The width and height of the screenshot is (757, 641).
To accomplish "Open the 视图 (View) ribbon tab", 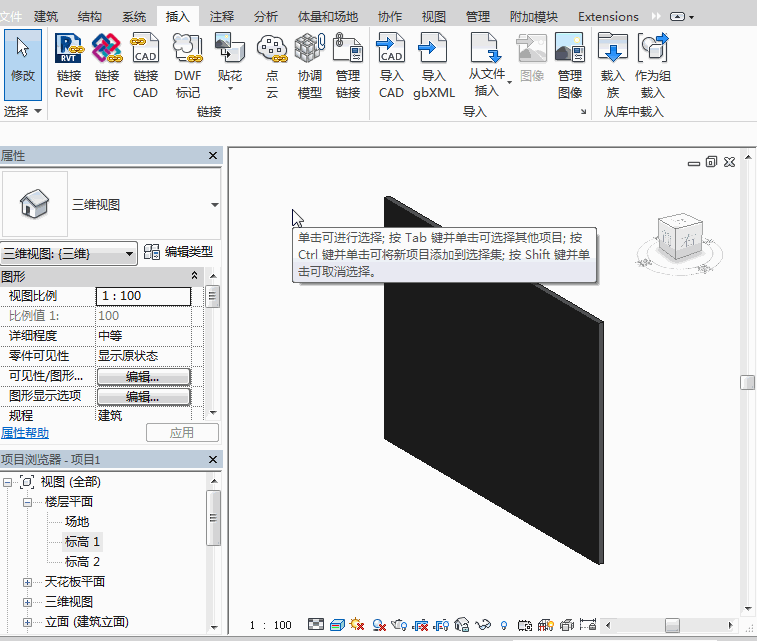I will tap(433, 16).
